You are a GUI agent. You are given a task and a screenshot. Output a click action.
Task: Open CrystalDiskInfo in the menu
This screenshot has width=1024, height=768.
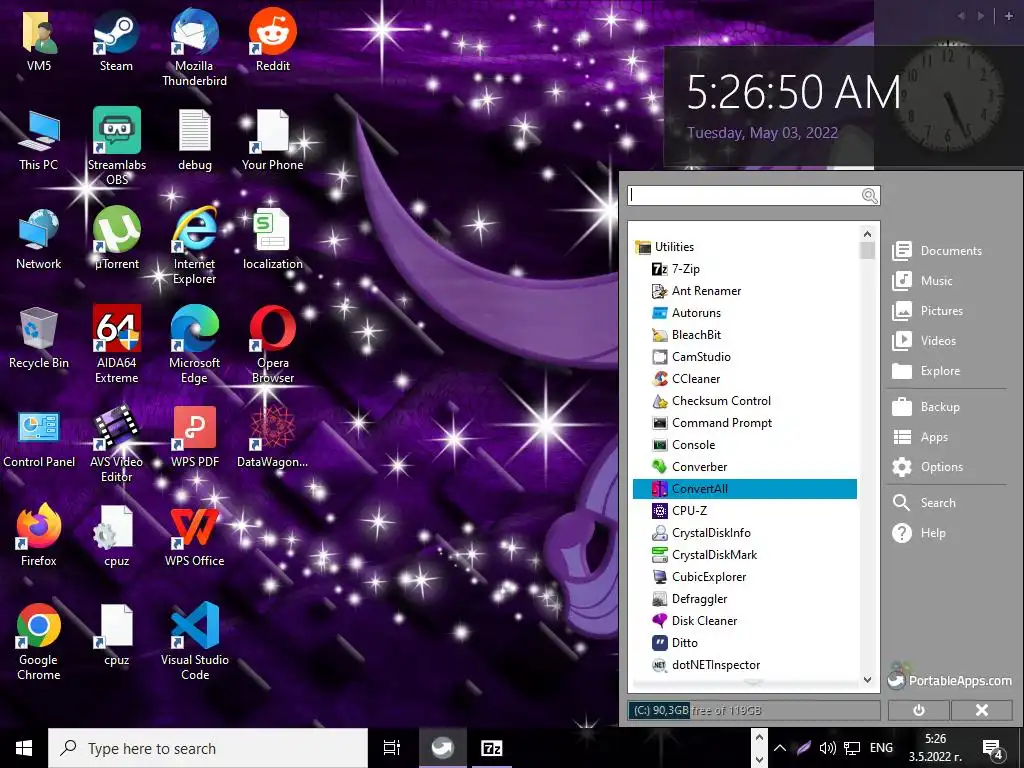coord(701,533)
